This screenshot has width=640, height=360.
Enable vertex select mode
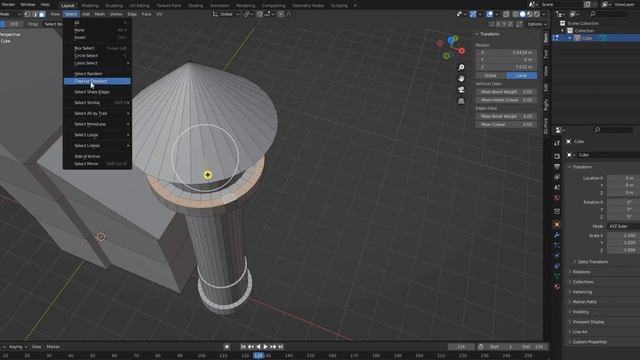pyautogui.click(x=27, y=14)
